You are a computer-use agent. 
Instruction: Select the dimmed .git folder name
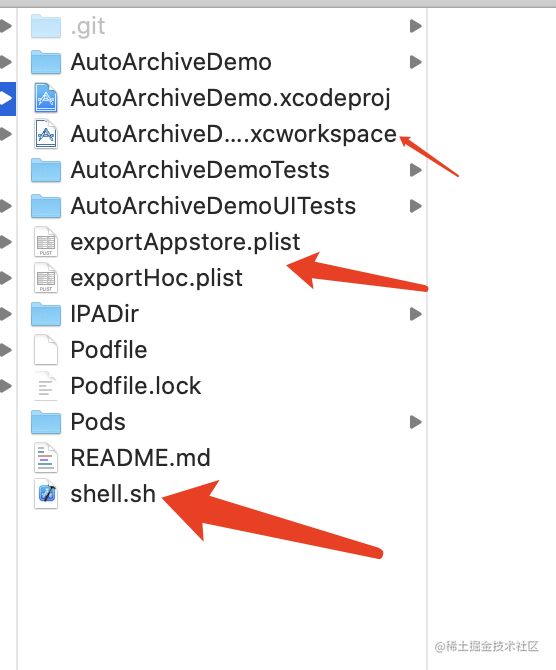click(x=88, y=27)
